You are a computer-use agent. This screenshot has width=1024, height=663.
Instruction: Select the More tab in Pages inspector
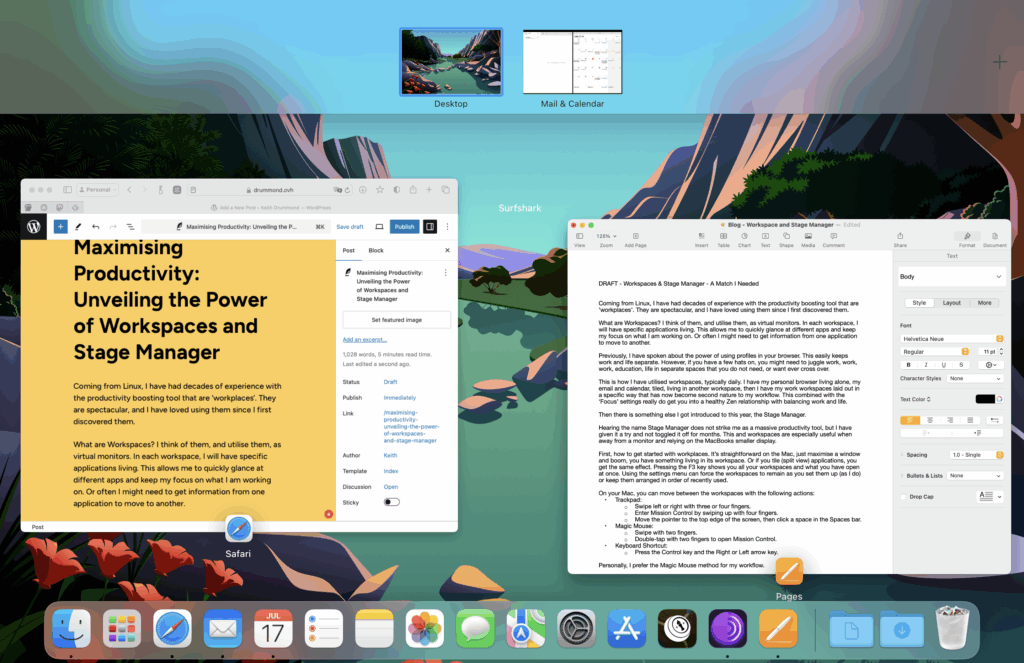[984, 303]
